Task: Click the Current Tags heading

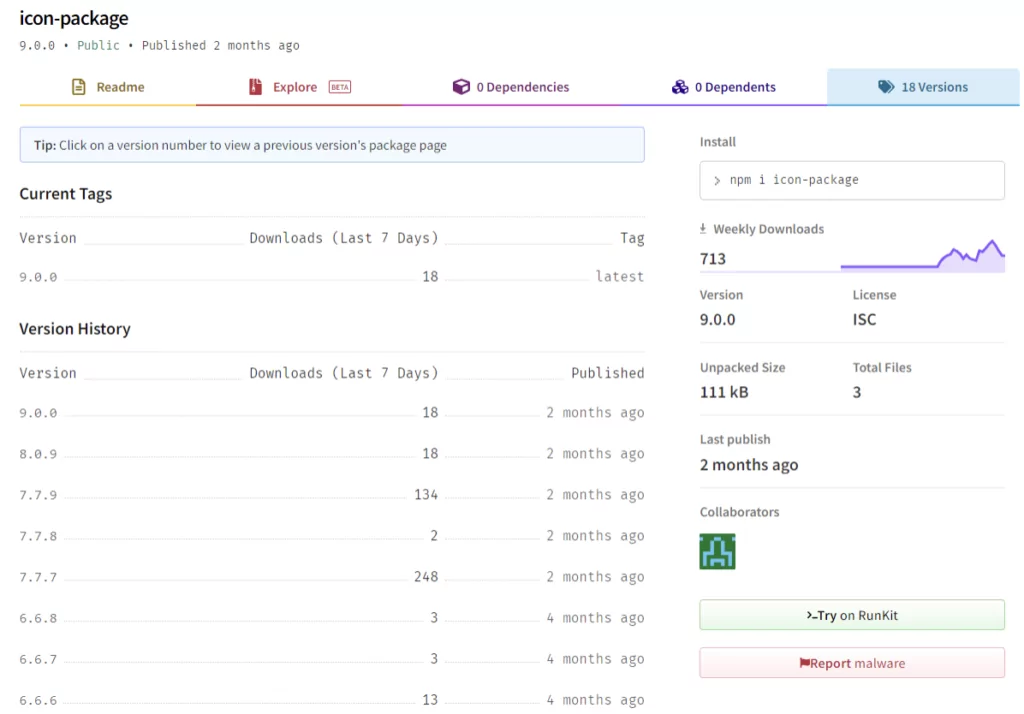Action: 65,194
